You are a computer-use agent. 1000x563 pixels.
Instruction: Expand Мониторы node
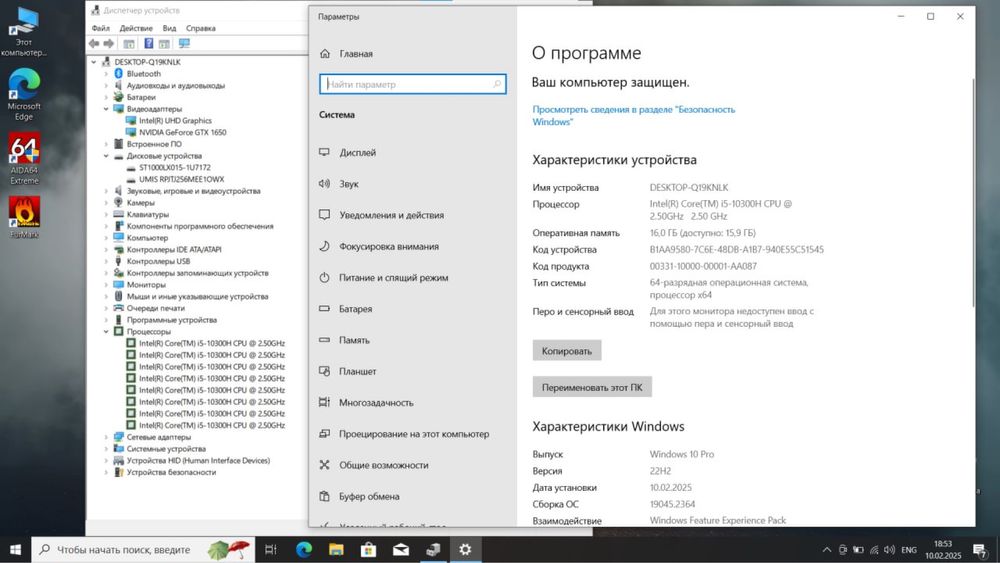point(107,285)
